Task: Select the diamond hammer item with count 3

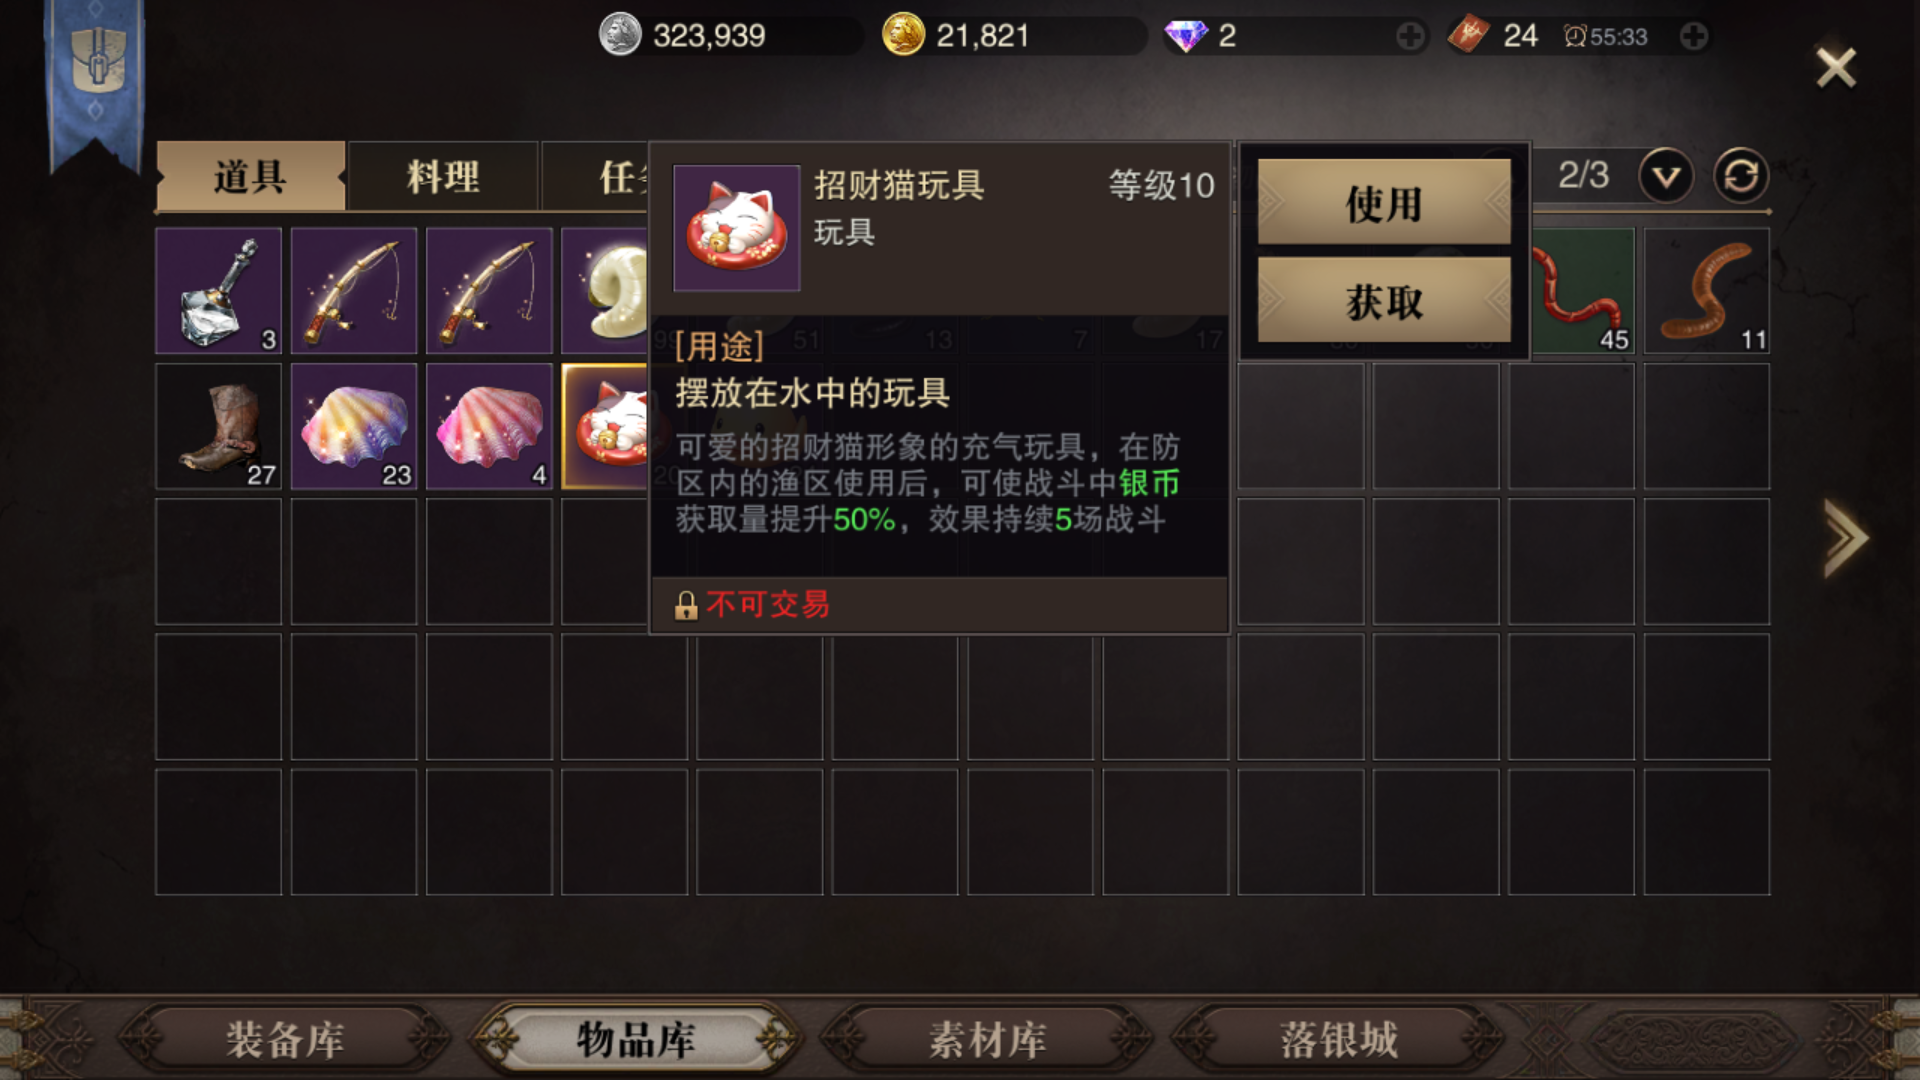Action: tap(218, 291)
